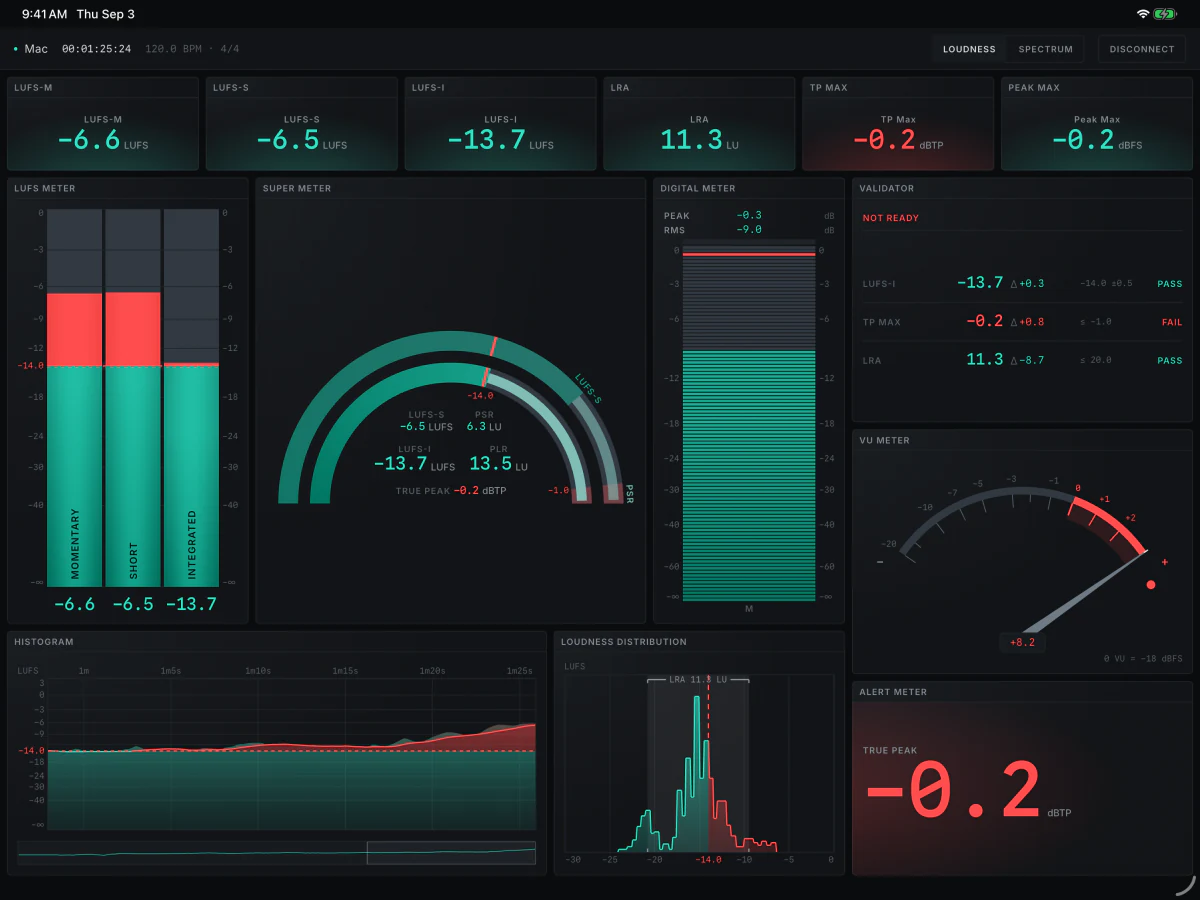1200x900 pixels.
Task: Switch to the SPECTRUM tab
Action: pyautogui.click(x=1046, y=49)
